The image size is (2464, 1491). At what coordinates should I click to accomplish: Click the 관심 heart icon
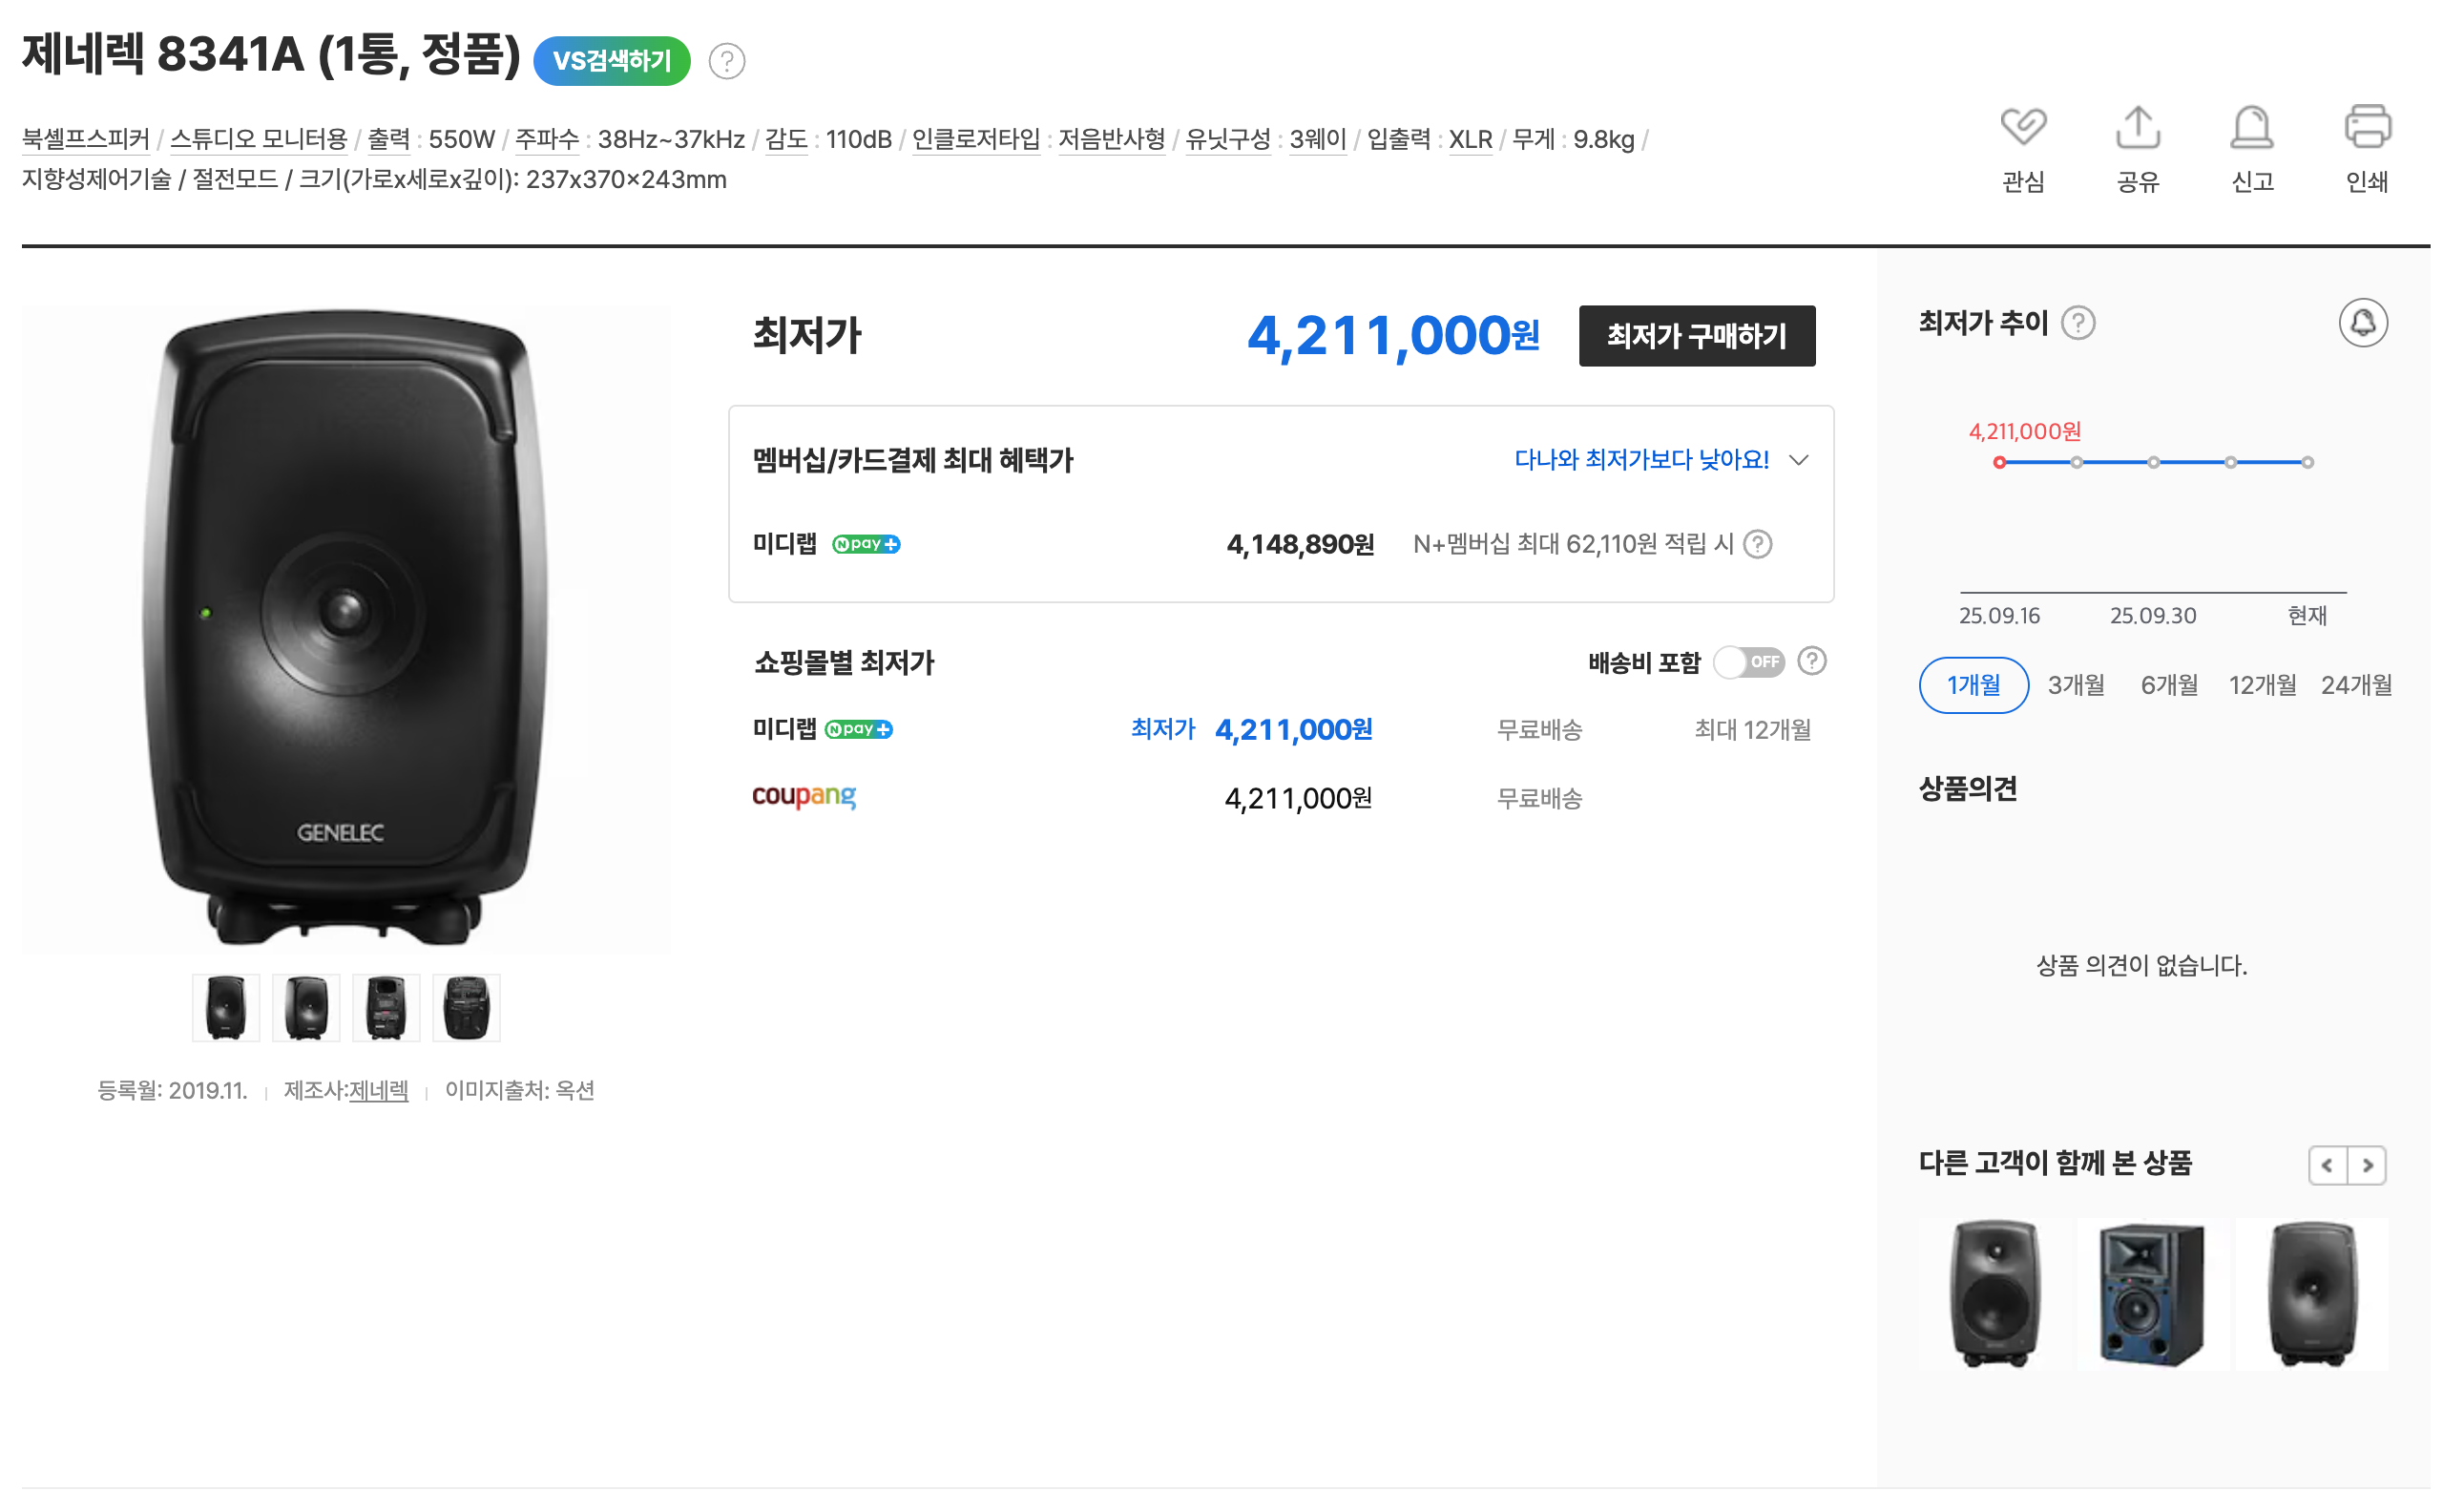(2022, 127)
